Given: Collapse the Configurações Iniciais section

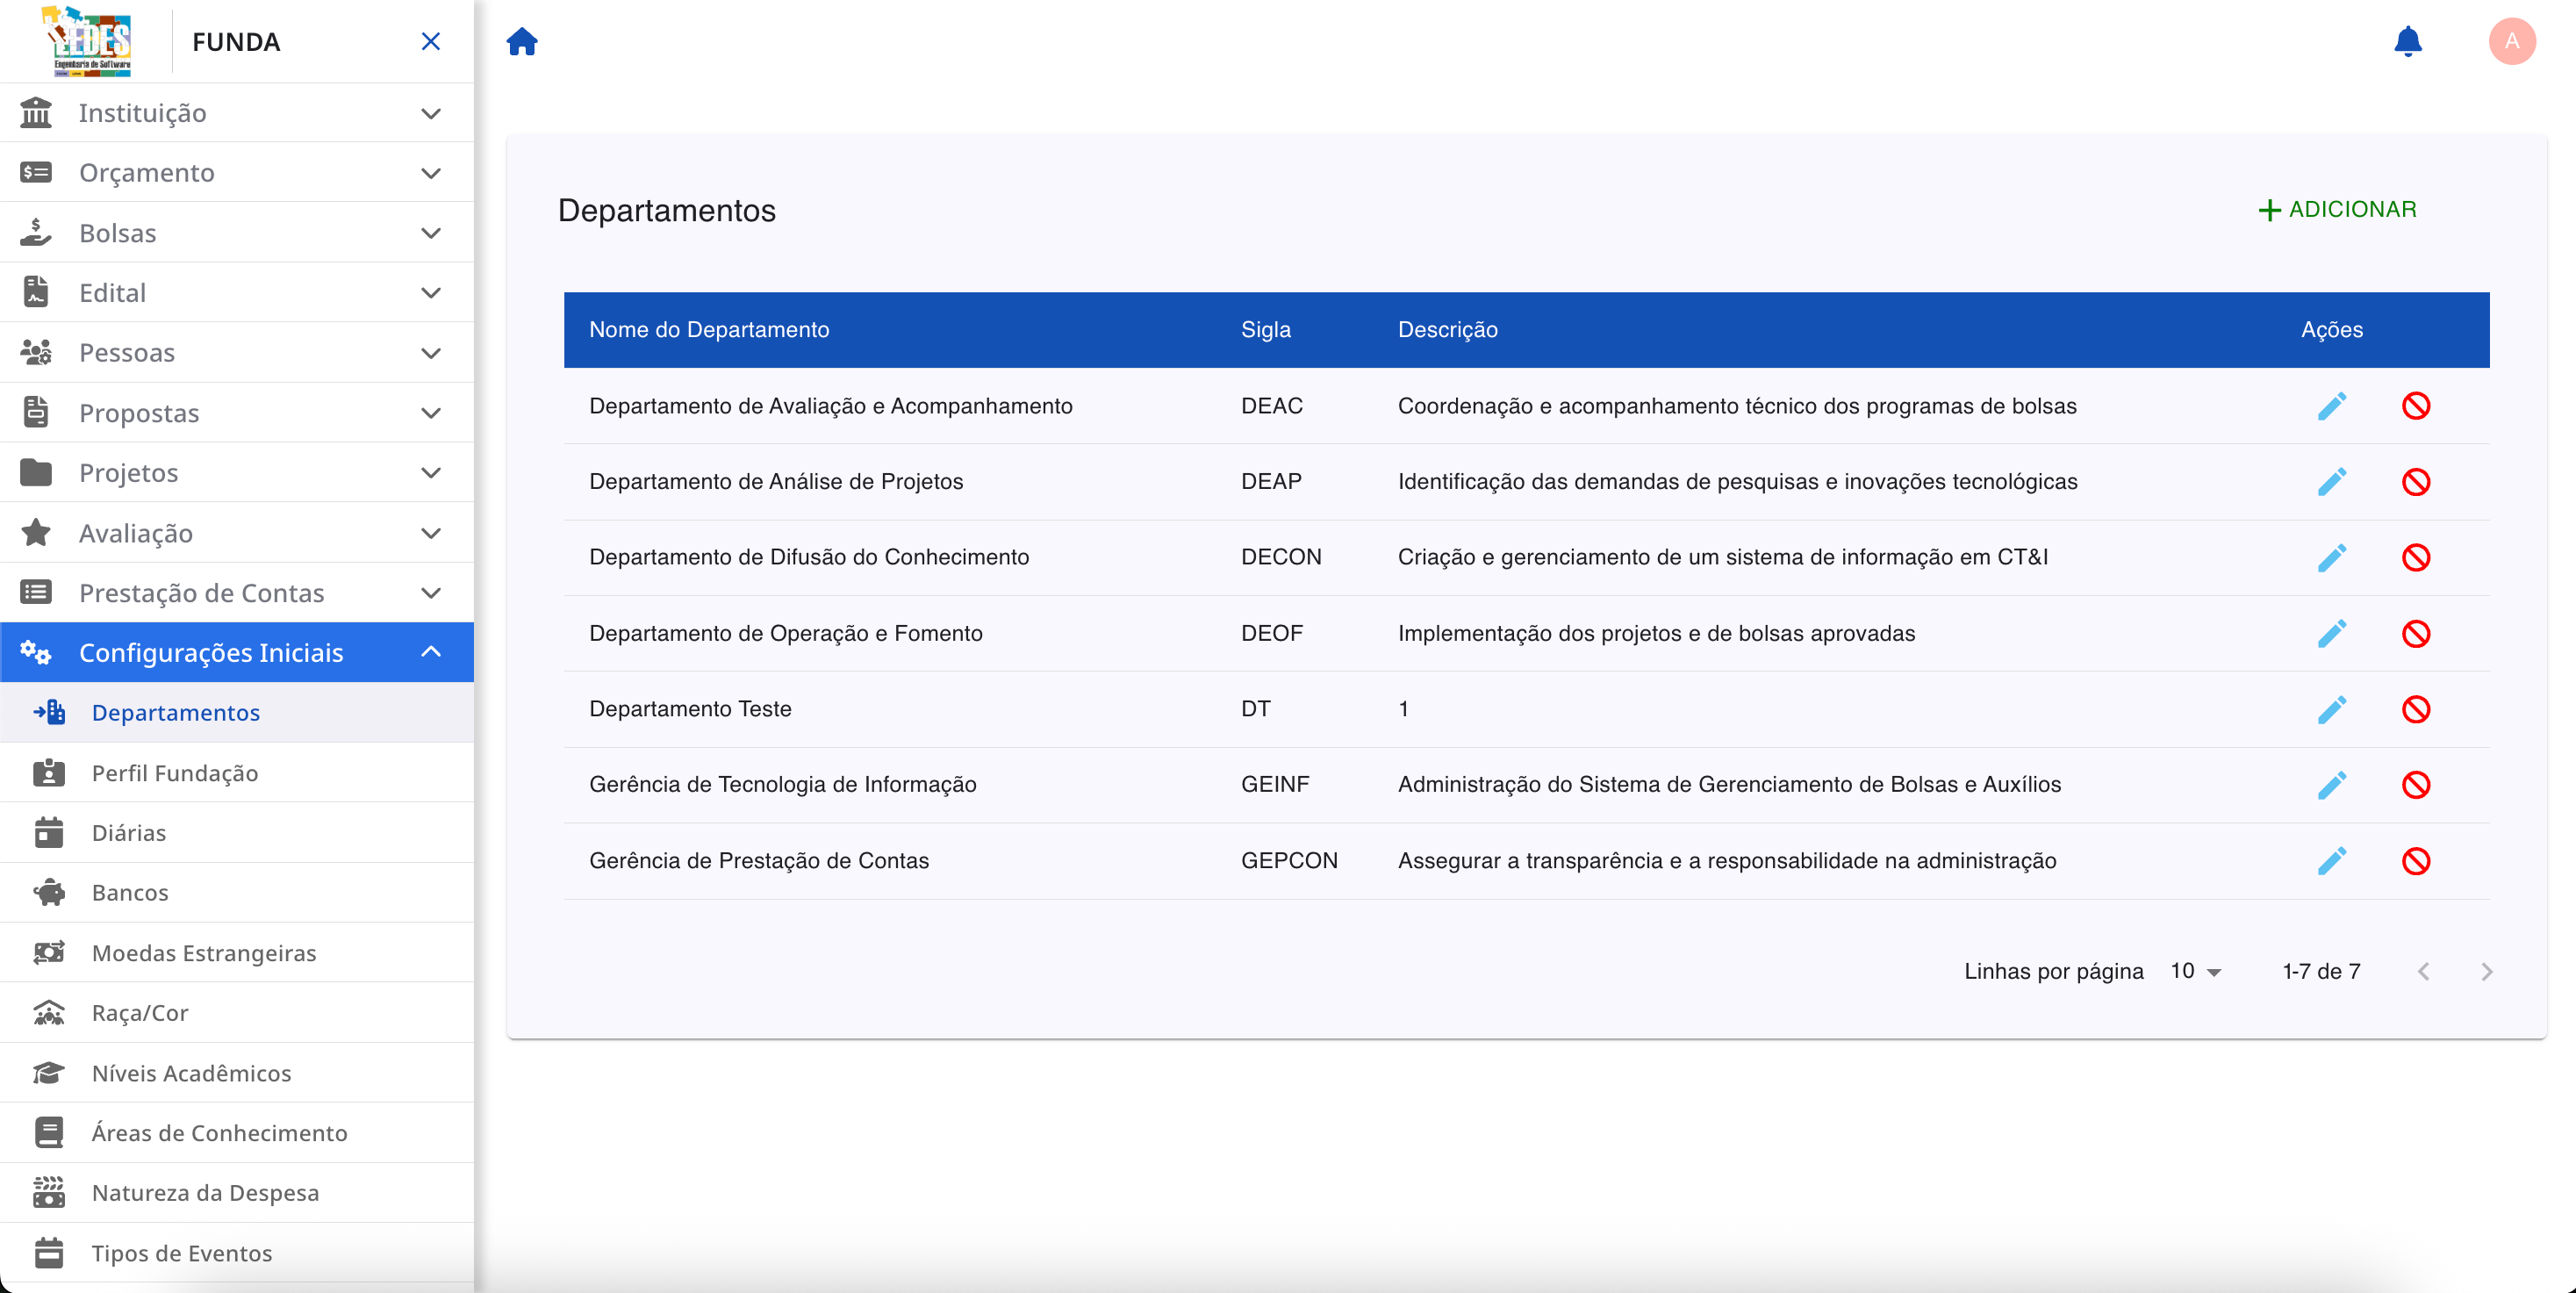Looking at the screenshot, I should tap(431, 651).
